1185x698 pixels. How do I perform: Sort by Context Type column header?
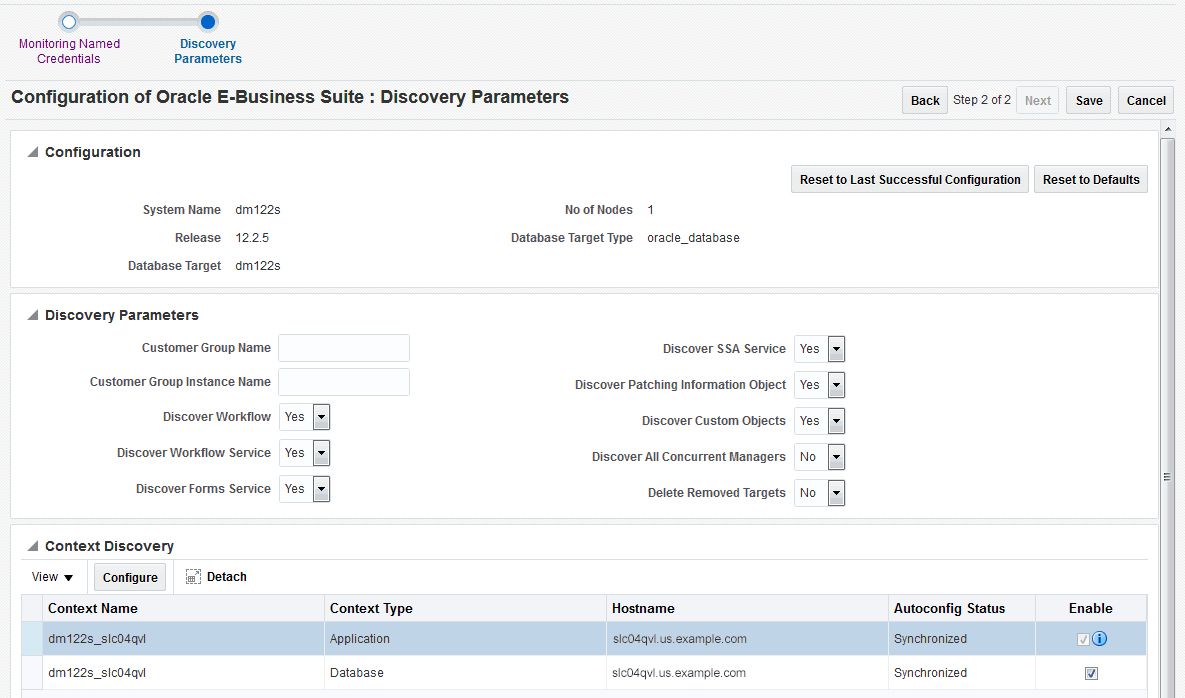click(x=466, y=609)
